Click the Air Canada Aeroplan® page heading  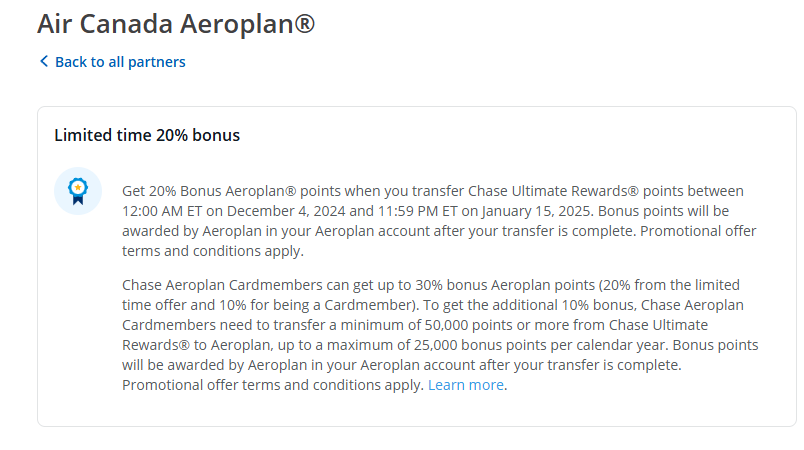175,24
